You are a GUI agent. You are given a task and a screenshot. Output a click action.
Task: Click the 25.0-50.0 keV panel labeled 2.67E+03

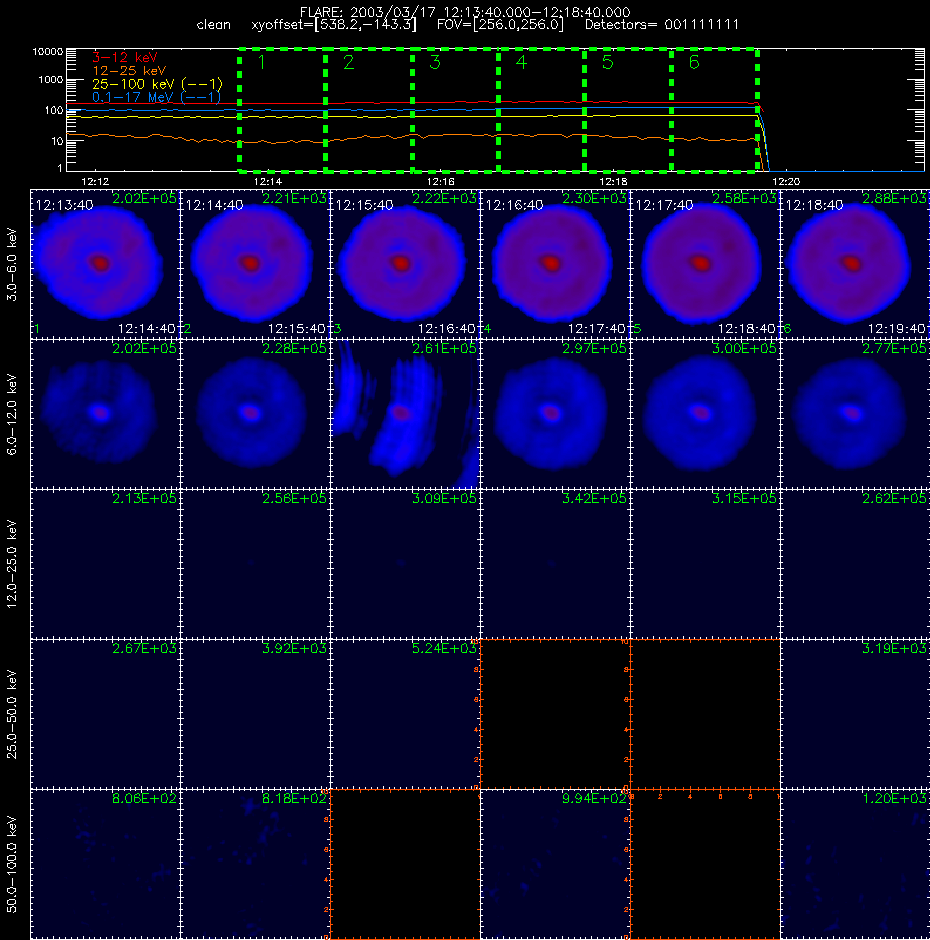(105, 714)
